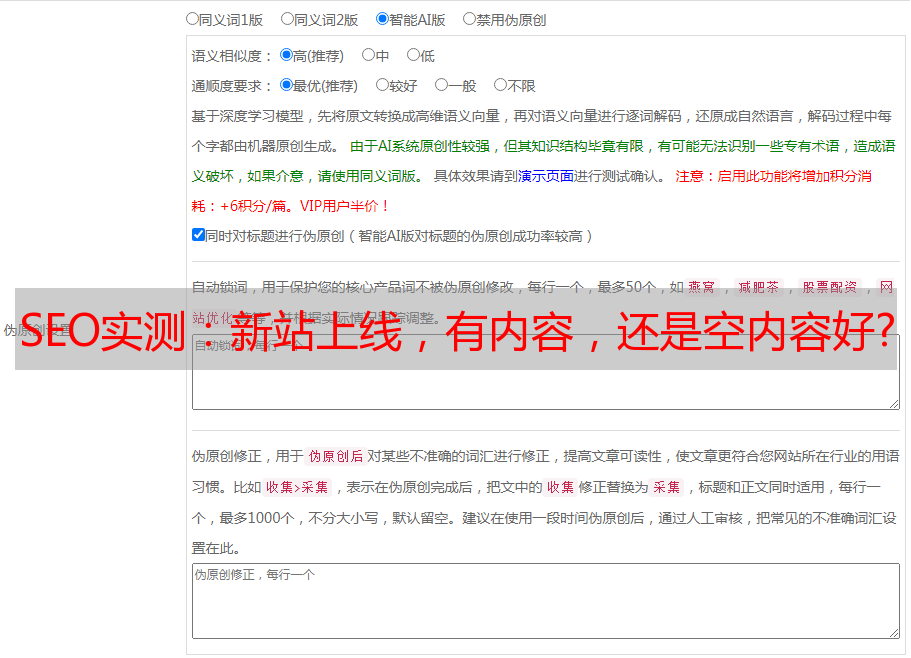Viewport: 911px width, 658px height.
Task: Click the VIP用户半价 notice text
Action: (343, 206)
